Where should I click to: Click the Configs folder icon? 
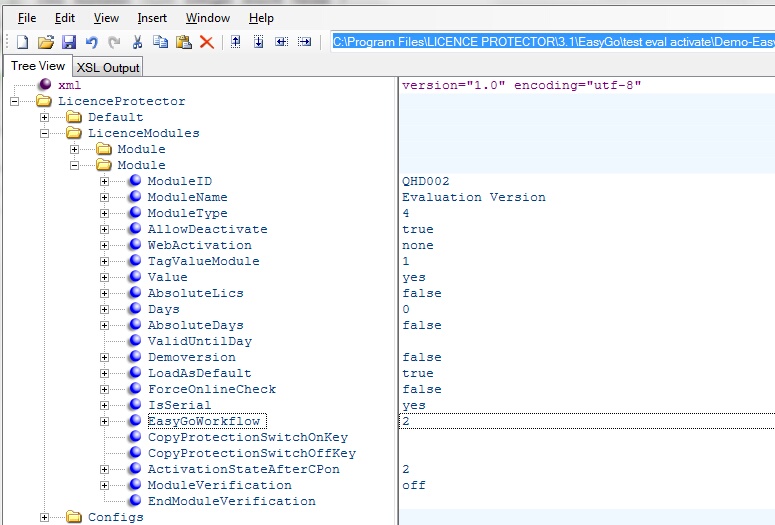click(74, 517)
